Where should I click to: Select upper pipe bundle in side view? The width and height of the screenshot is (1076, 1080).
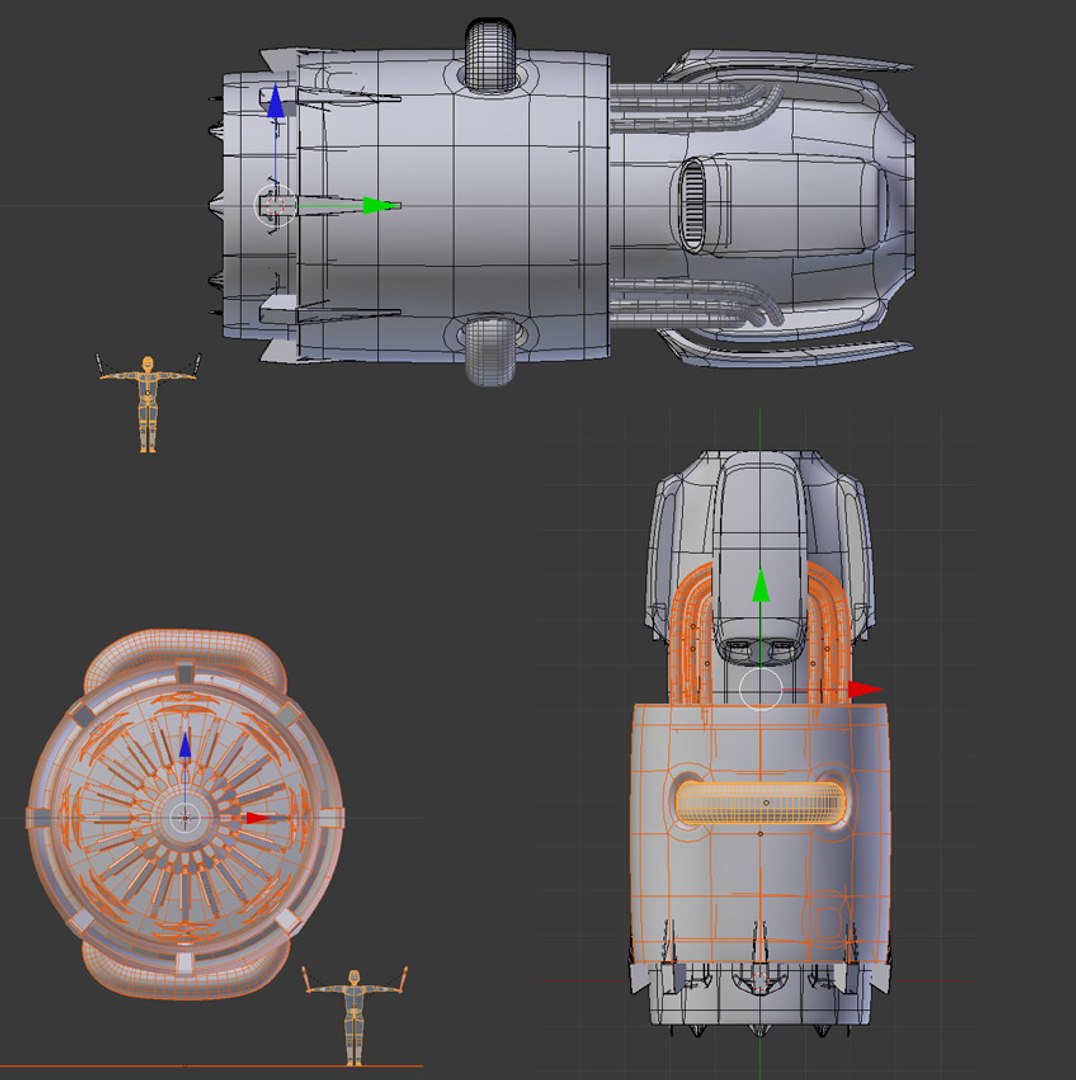point(696,107)
